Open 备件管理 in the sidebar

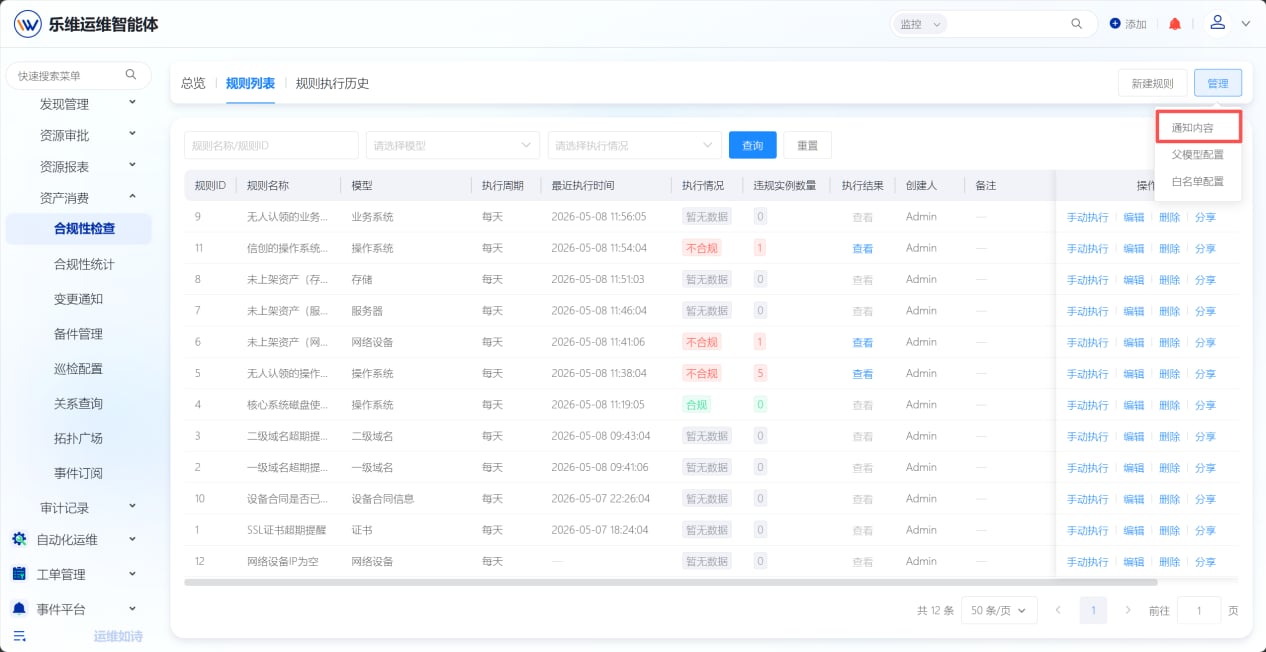pyautogui.click(x=78, y=334)
